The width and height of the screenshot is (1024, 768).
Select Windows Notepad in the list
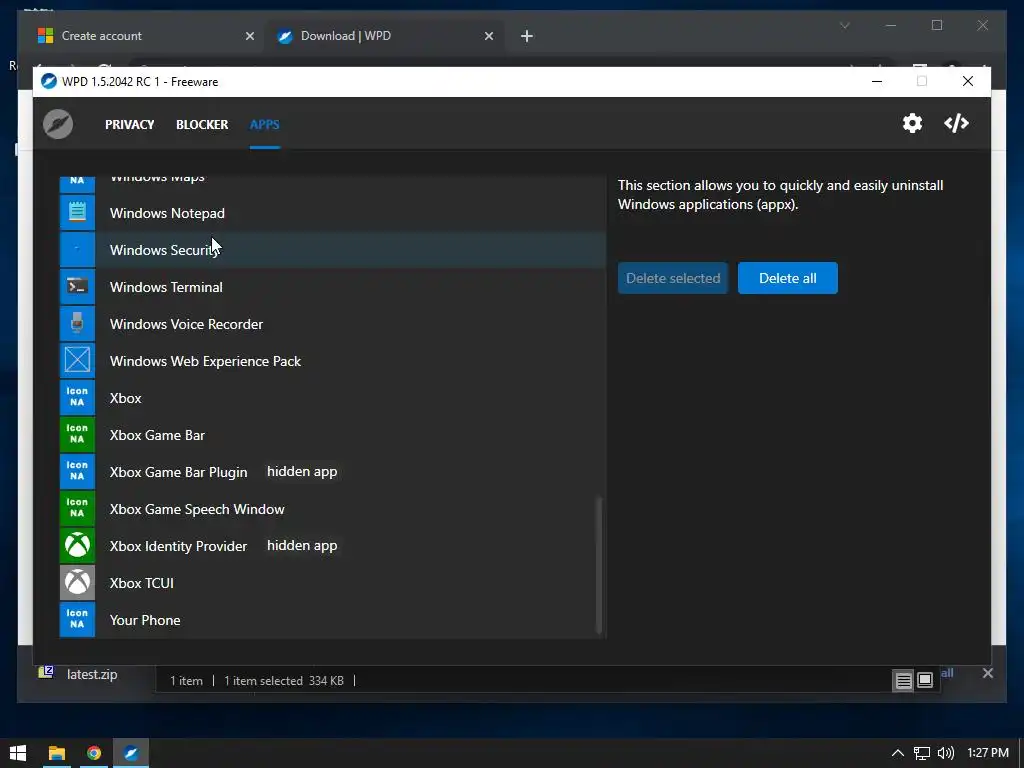[333, 213]
